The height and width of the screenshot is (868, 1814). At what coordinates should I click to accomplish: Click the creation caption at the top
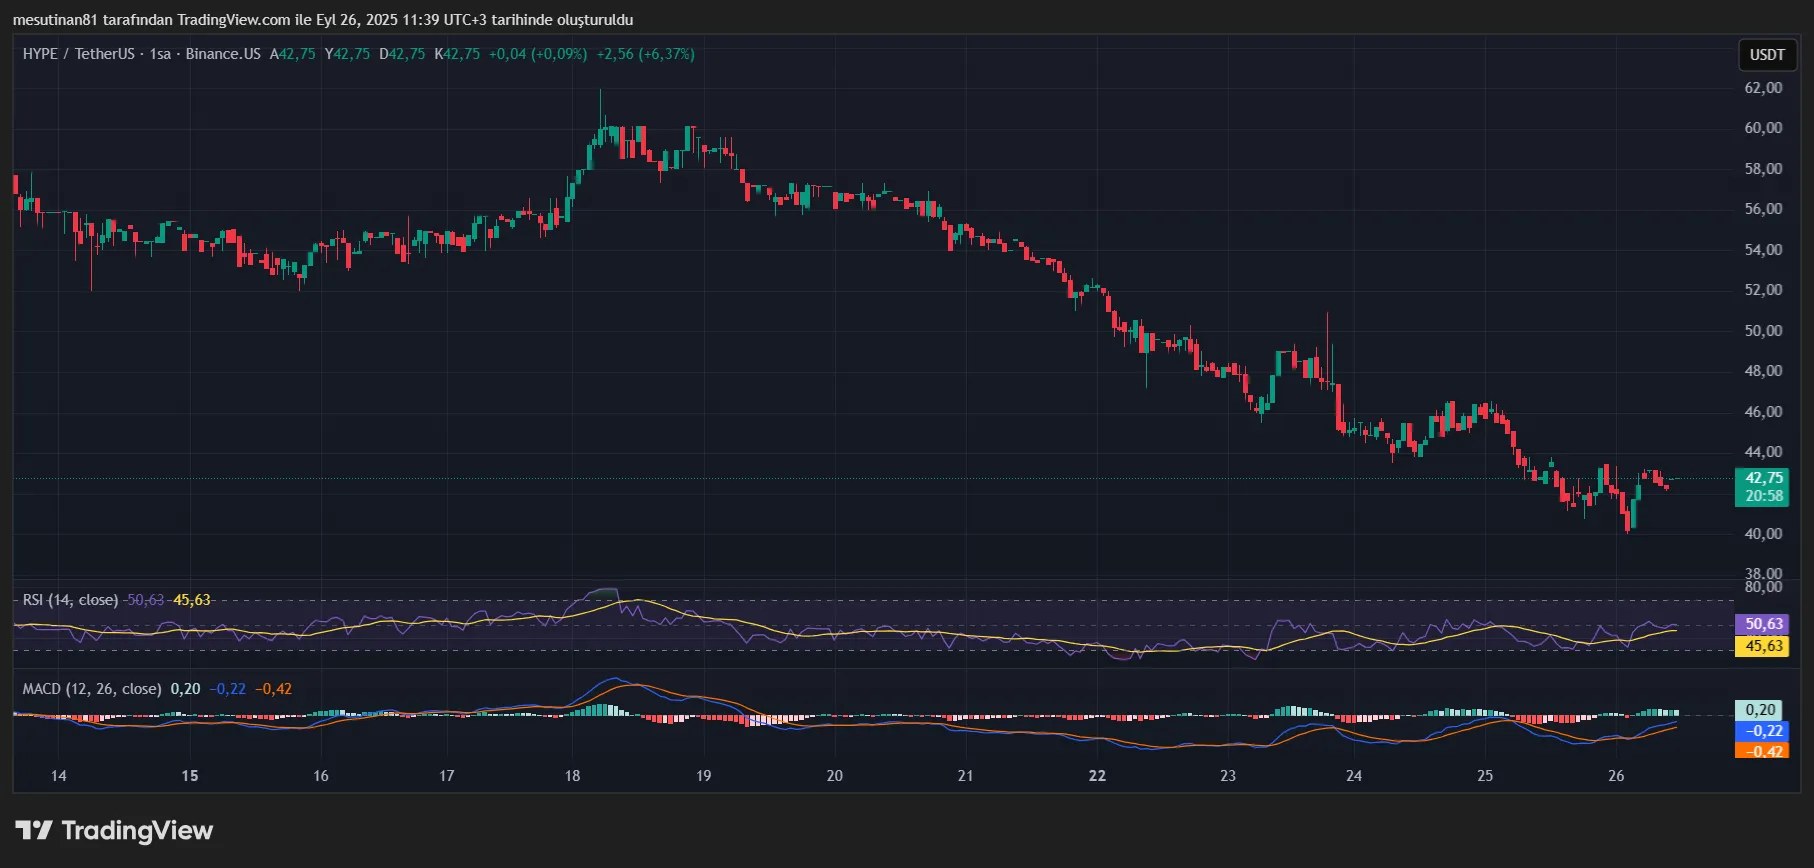click(x=323, y=20)
